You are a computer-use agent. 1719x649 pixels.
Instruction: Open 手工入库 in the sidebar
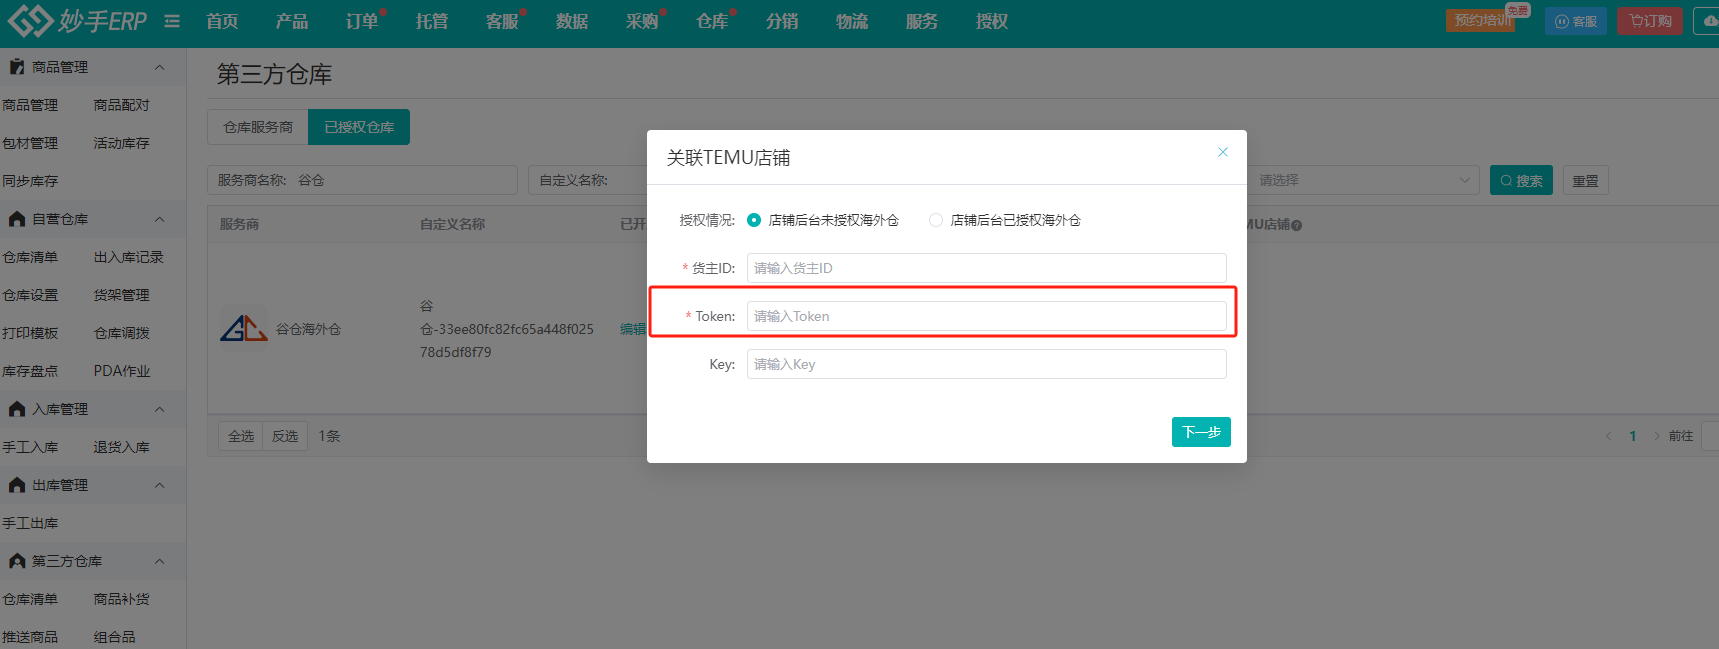tap(30, 447)
